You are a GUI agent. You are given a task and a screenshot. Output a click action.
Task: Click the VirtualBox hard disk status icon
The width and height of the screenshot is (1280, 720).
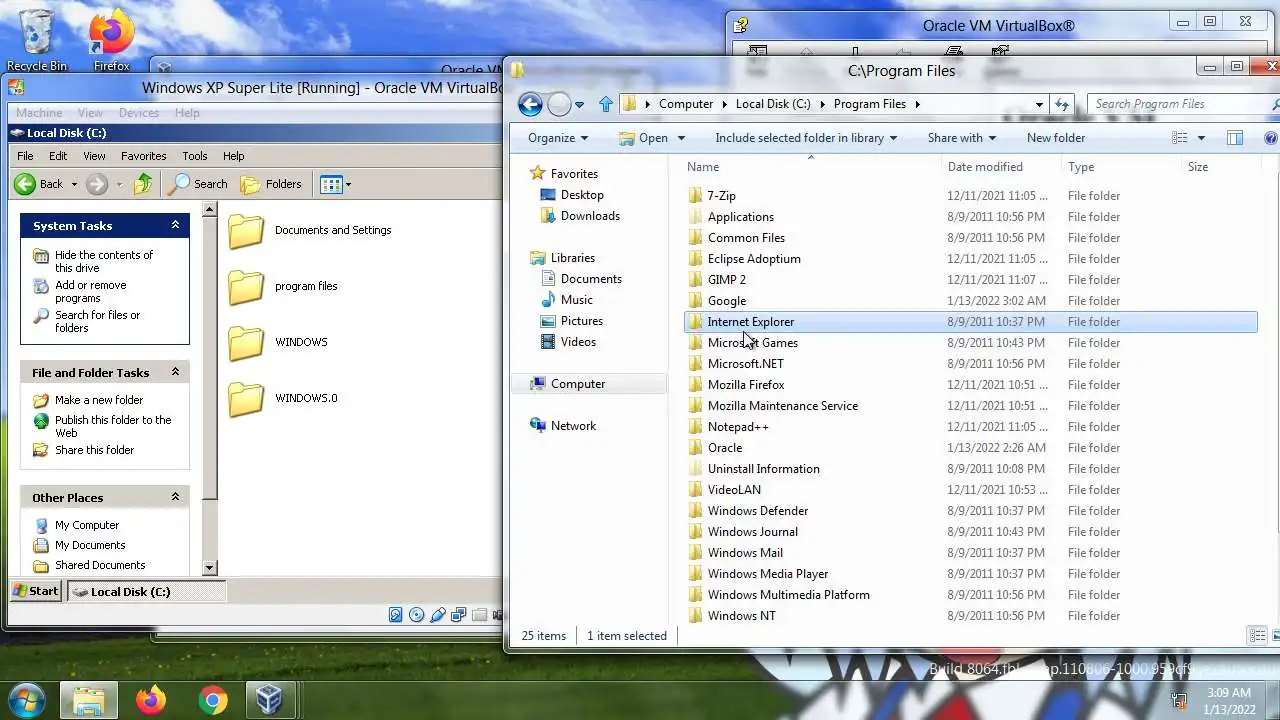click(x=396, y=615)
